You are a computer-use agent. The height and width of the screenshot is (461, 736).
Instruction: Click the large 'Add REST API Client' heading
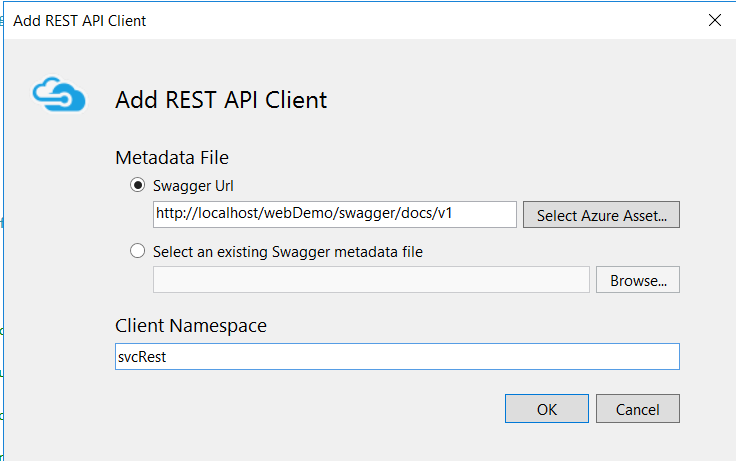(221, 100)
